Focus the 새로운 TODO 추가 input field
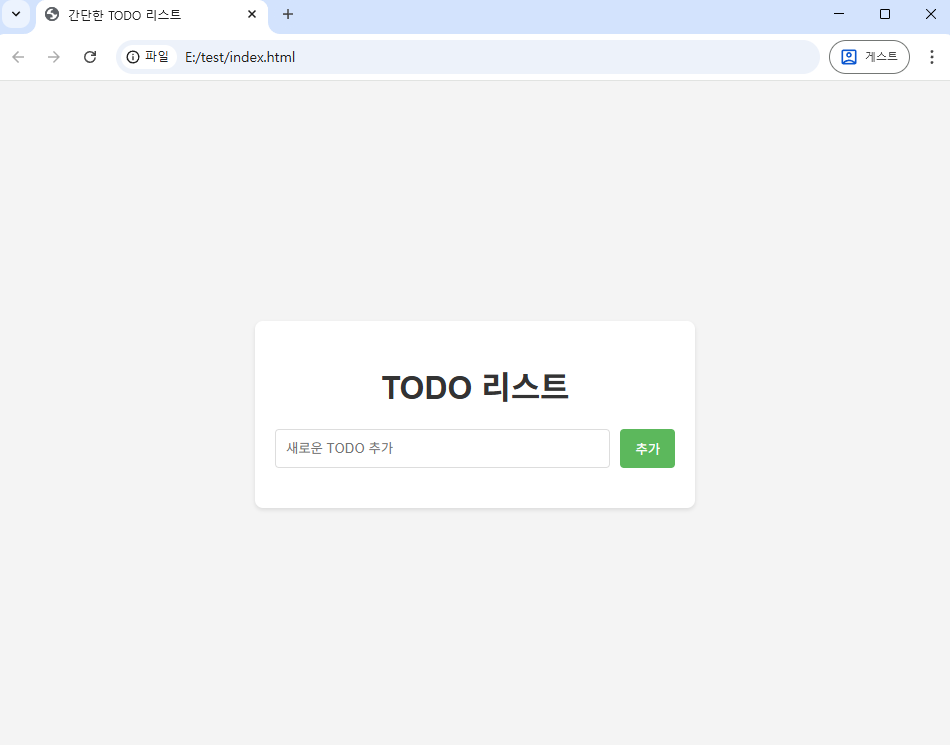The image size is (950, 745). coord(442,448)
